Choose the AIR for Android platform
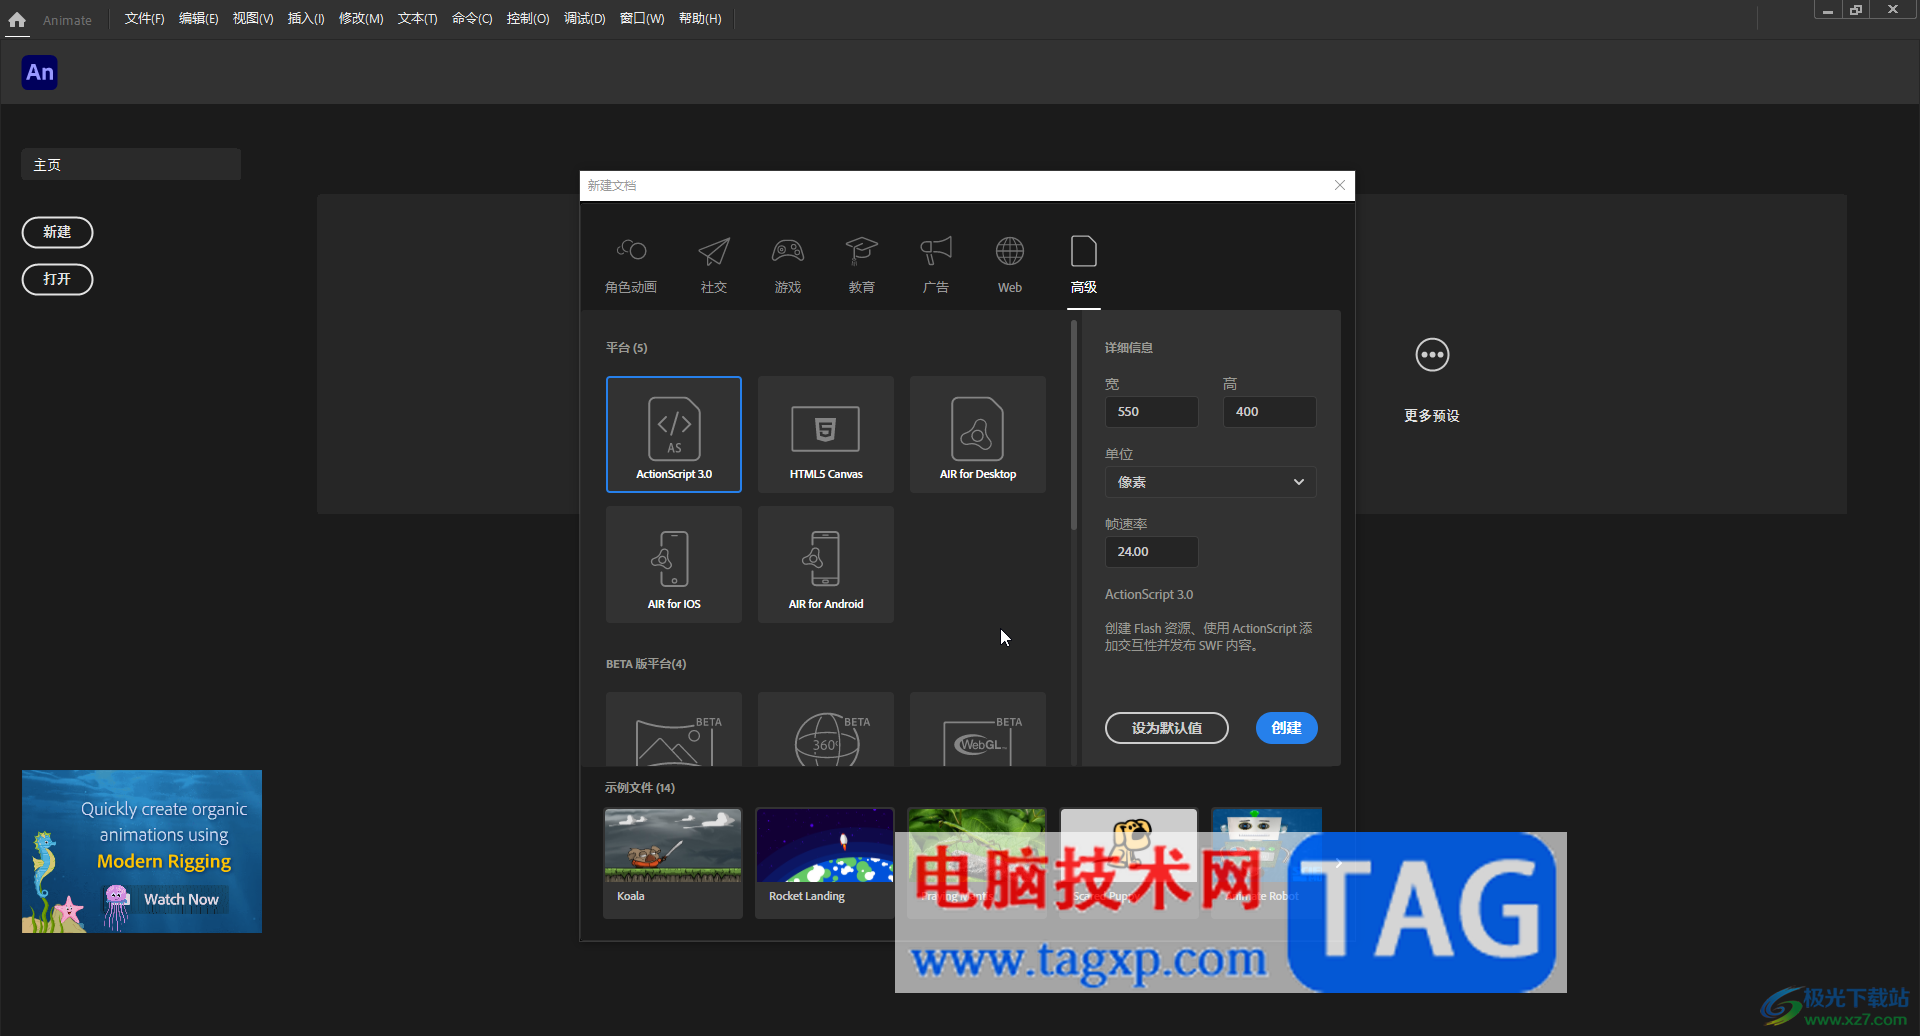This screenshot has height=1036, width=1920. (x=826, y=564)
